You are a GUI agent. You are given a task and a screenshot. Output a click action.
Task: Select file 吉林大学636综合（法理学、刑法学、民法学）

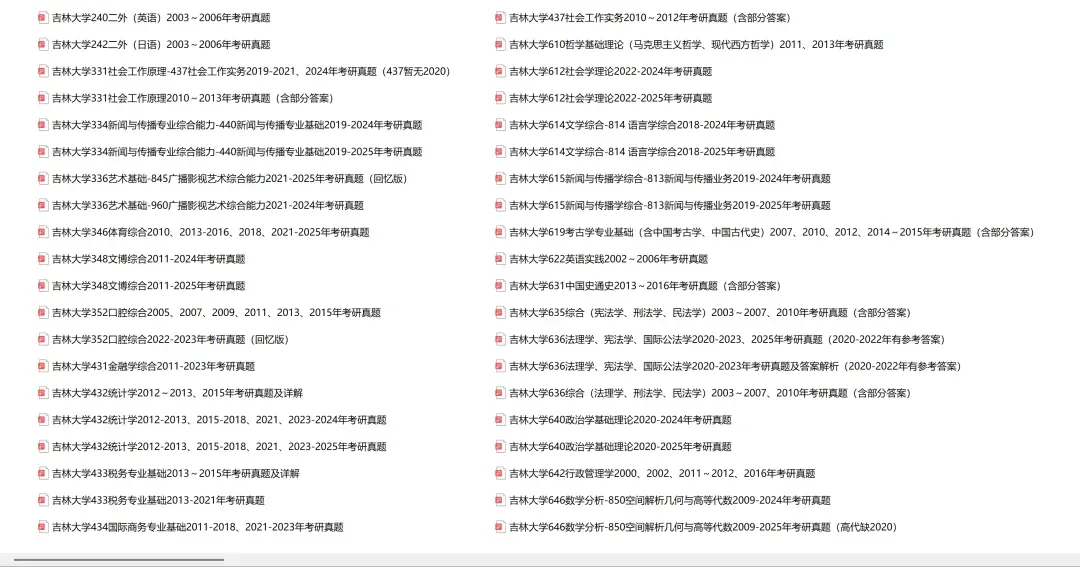coord(703,393)
